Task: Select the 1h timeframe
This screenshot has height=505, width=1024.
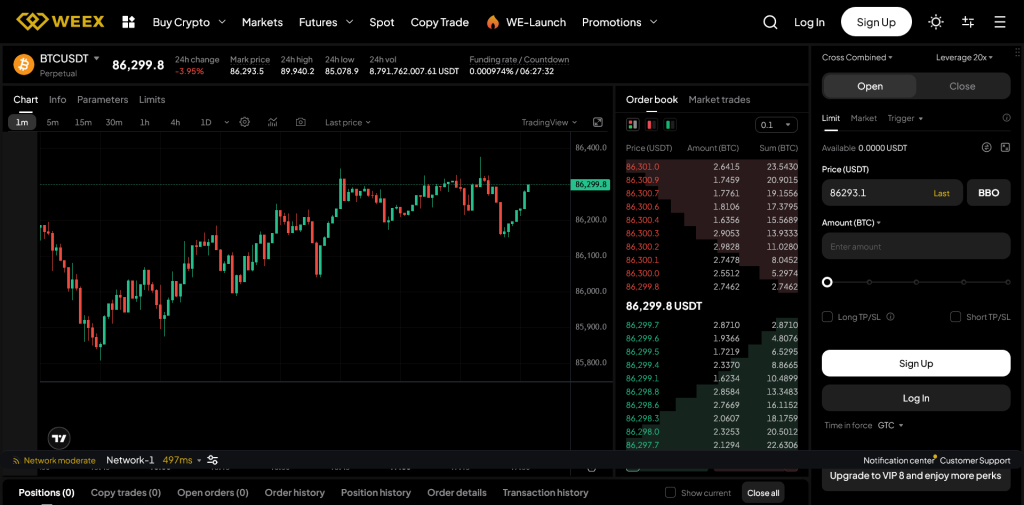Action: (145, 122)
